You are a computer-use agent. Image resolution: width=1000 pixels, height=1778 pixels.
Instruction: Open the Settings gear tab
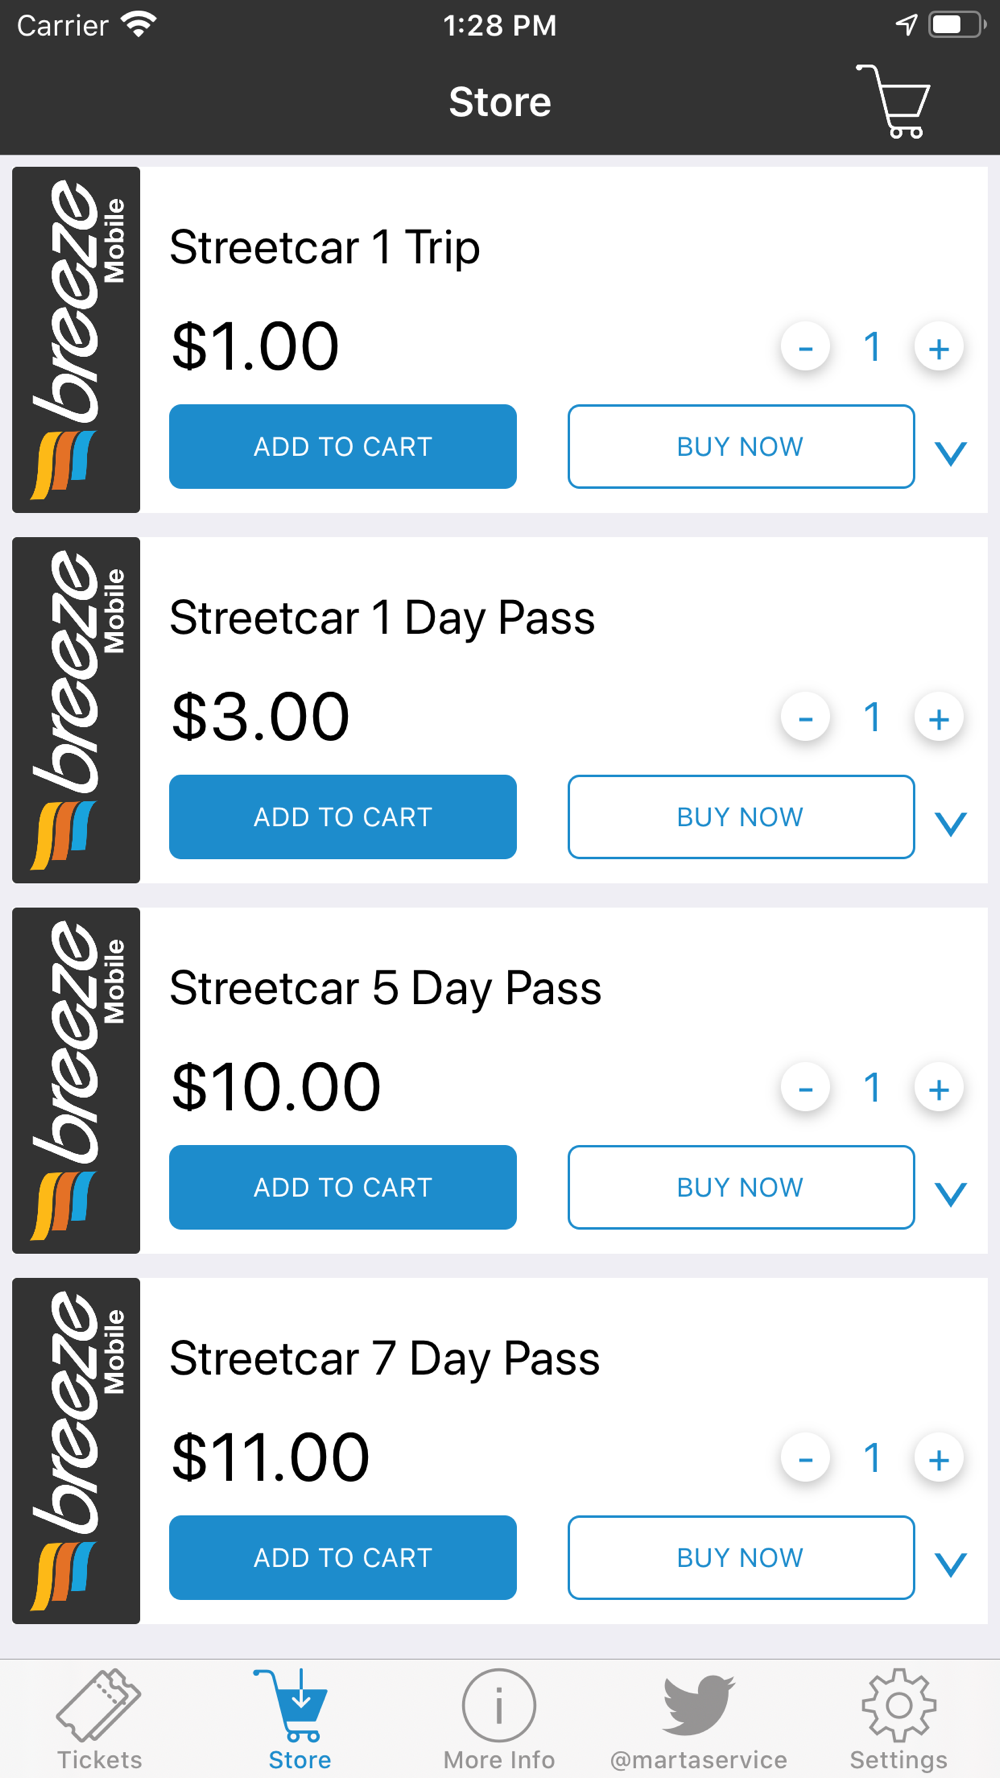(x=898, y=1720)
